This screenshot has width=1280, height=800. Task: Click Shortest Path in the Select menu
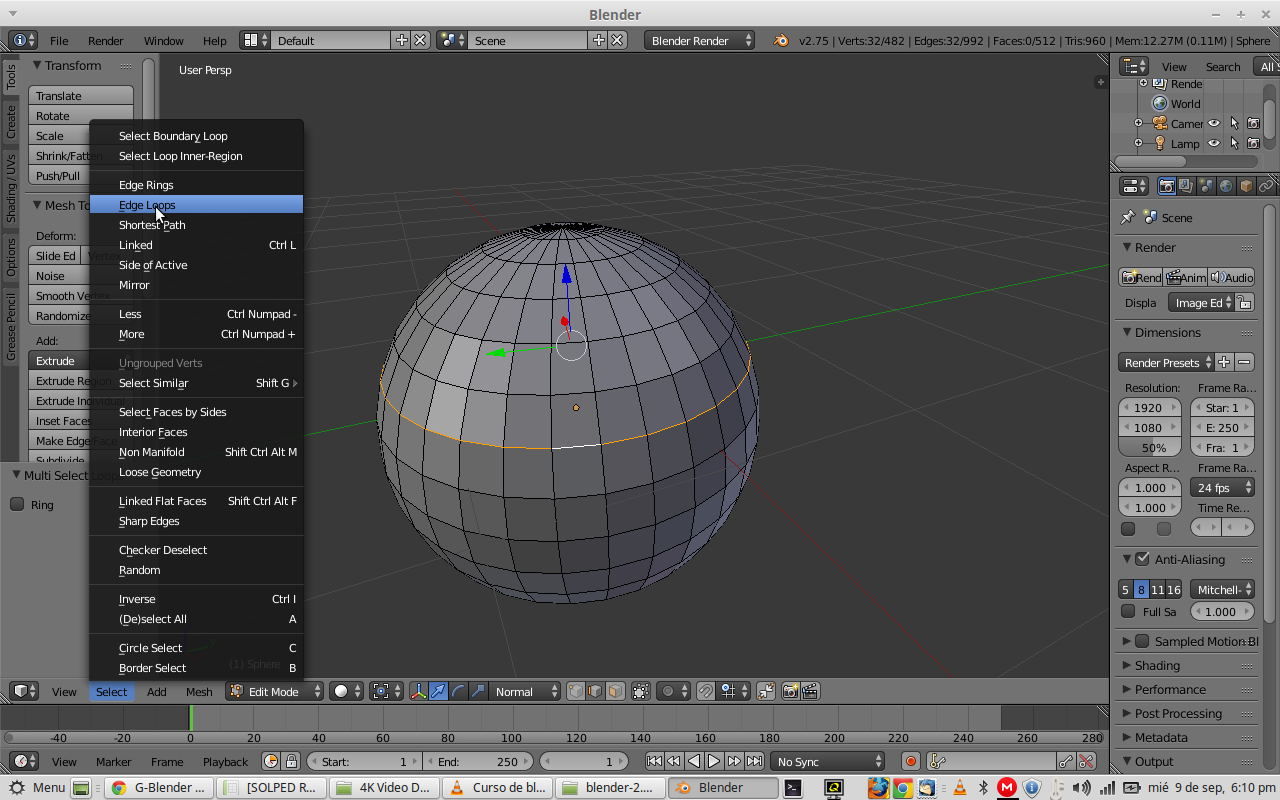click(x=152, y=225)
